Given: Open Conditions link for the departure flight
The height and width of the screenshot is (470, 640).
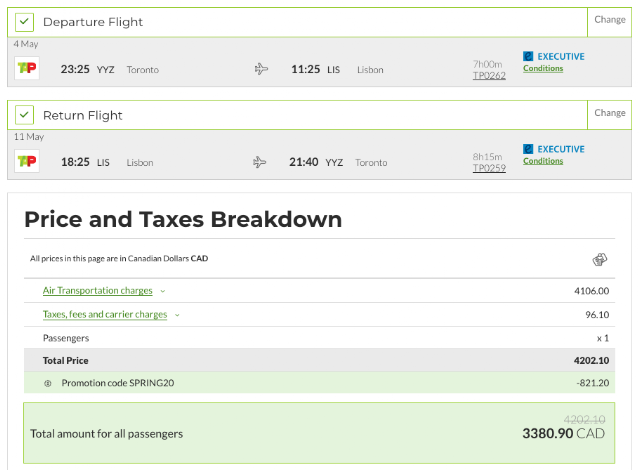Looking at the screenshot, I should pyautogui.click(x=543, y=68).
